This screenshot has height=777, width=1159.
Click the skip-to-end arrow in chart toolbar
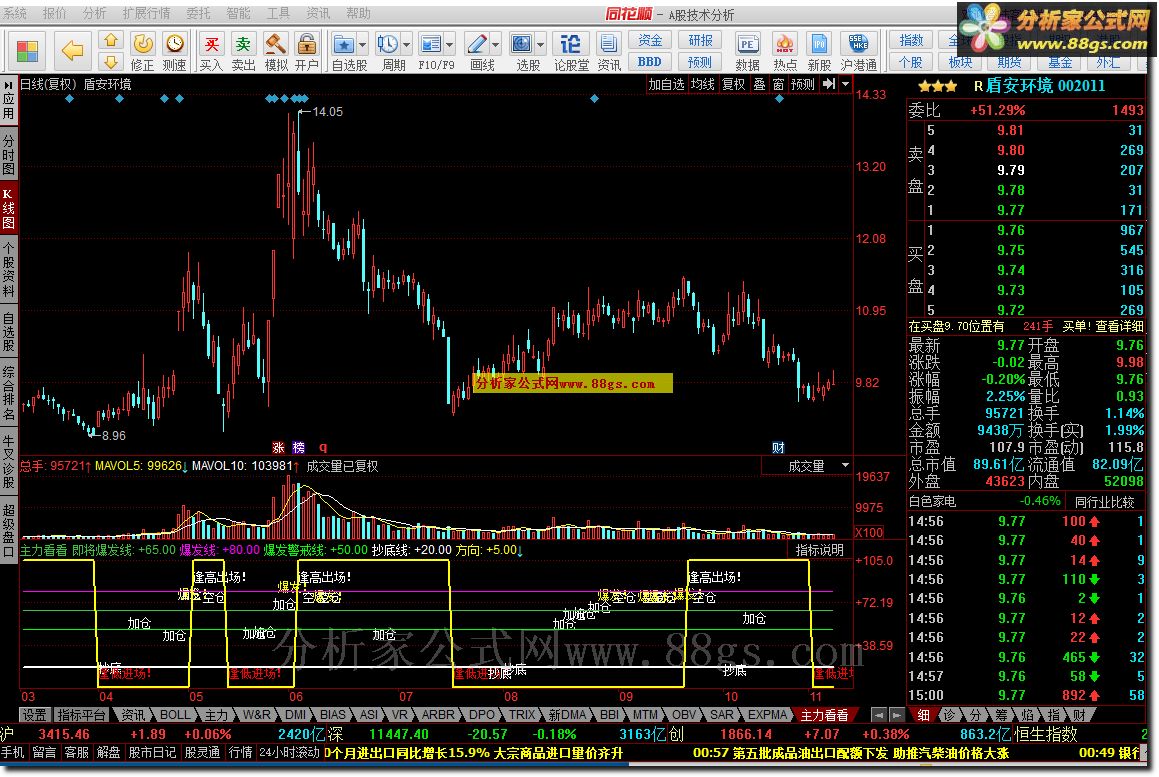829,84
